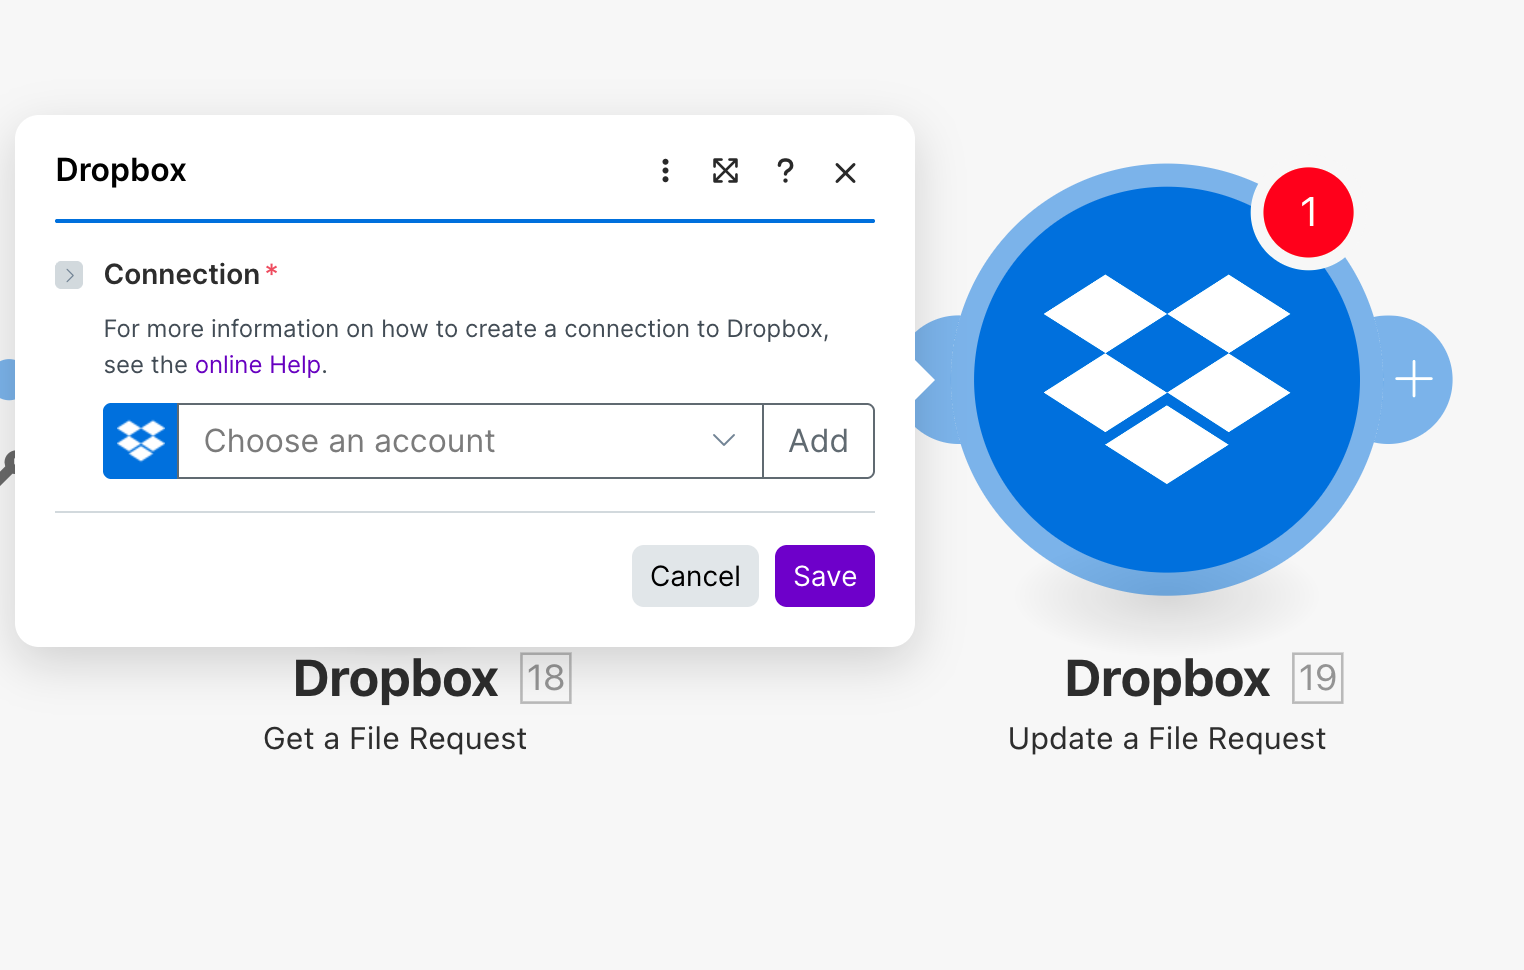Screen dimensions: 1524x970
Task: Cancel the Dropbox module settings
Action: point(695,576)
